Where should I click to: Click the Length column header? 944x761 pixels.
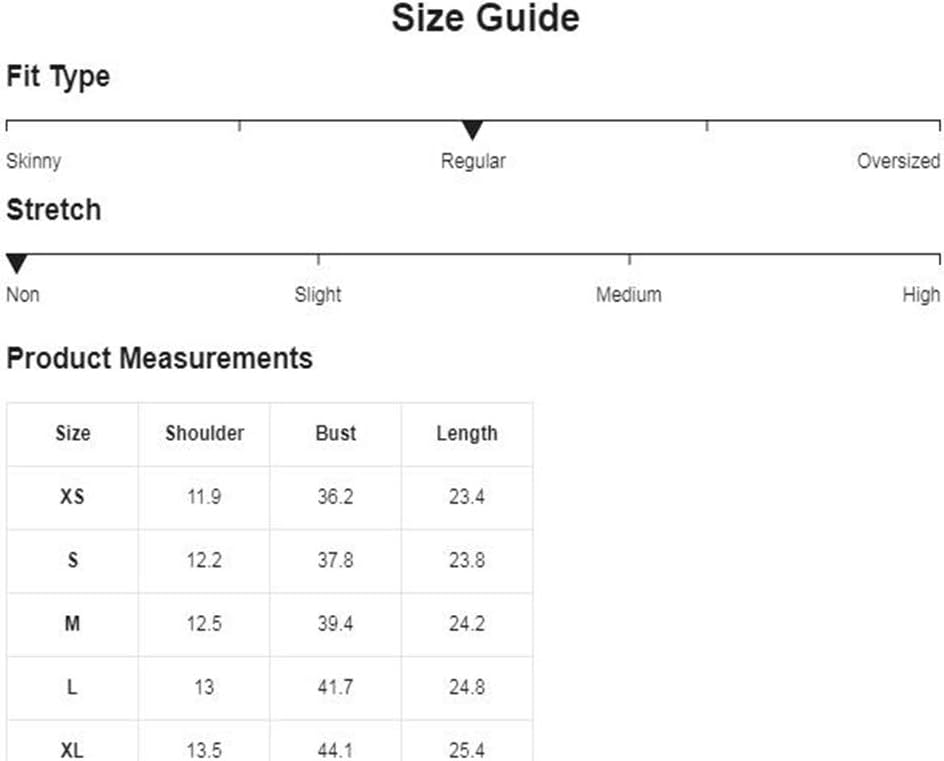coord(467,433)
